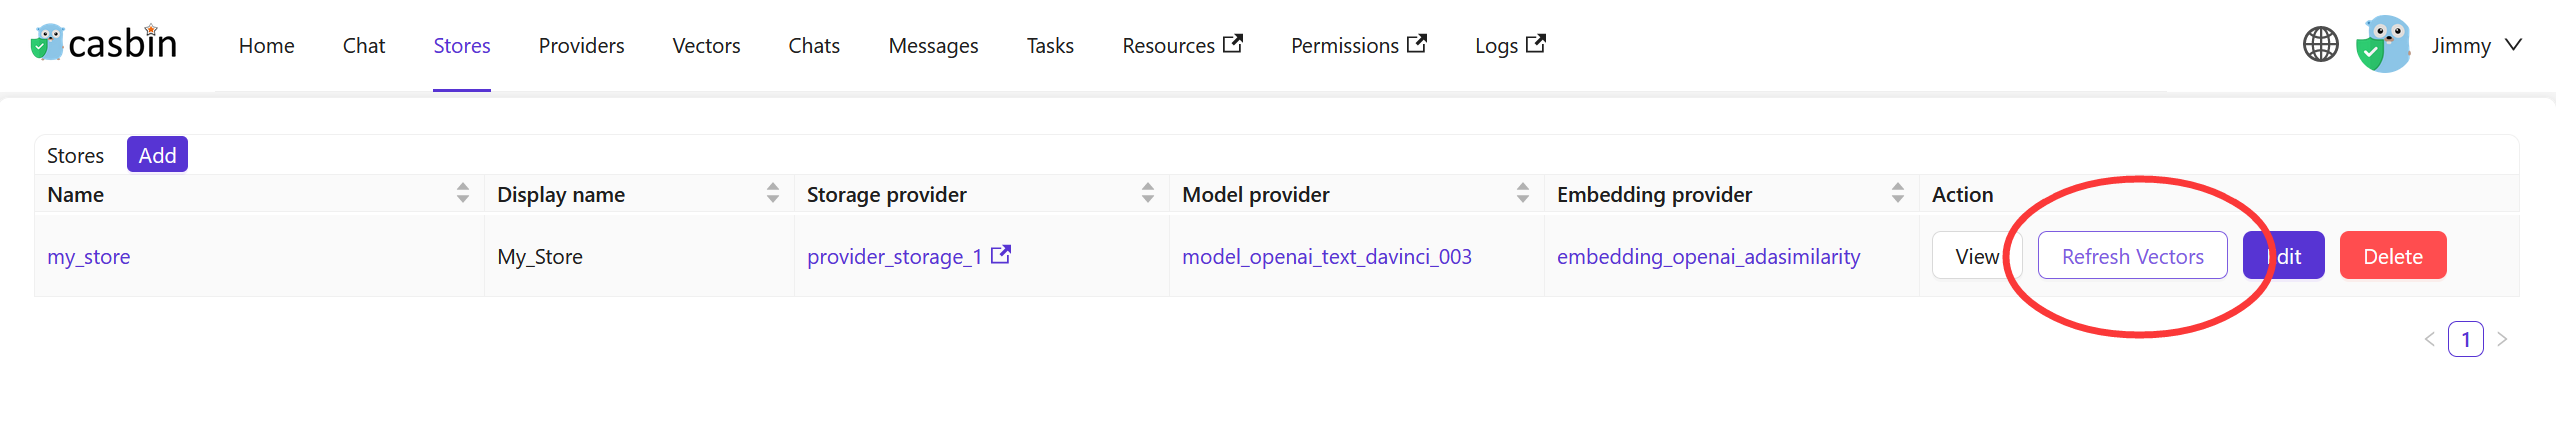Viewport: 2556px width, 421px height.
Task: Go to next page arrow
Action: point(2502,340)
